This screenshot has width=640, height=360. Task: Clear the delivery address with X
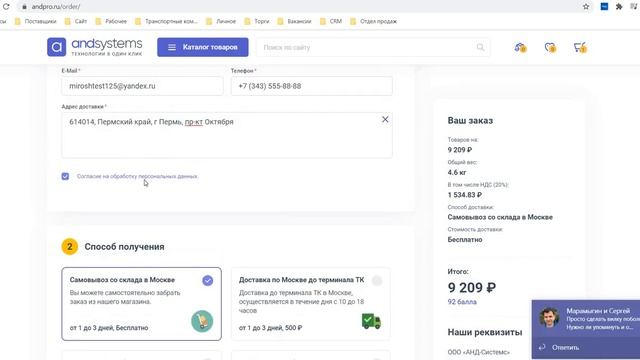(385, 120)
